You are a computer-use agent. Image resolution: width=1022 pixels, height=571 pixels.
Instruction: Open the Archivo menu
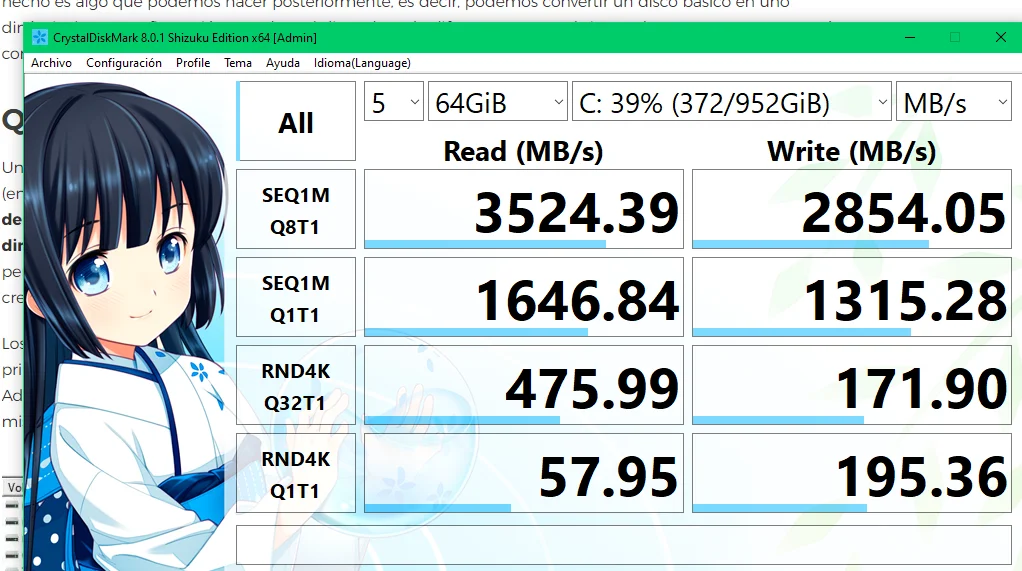[x=51, y=63]
